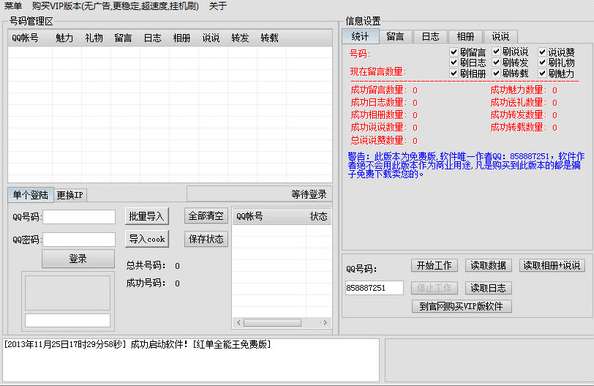
Task: Click the account list horizontal scrollbar right arrow
Action: [325, 323]
